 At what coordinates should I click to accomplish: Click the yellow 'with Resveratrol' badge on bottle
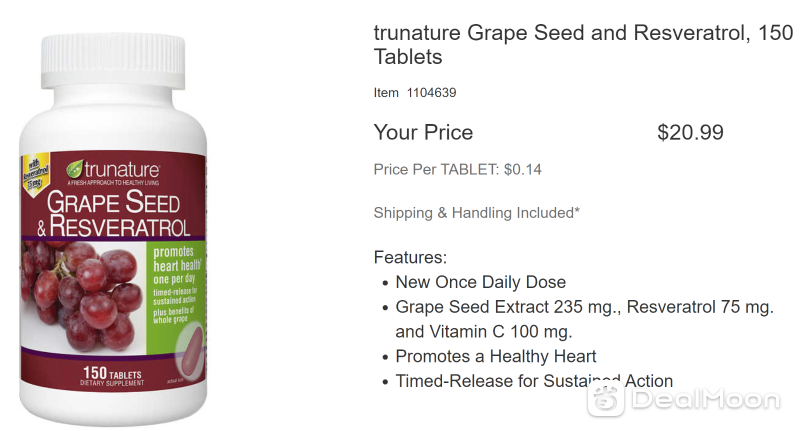pos(35,175)
